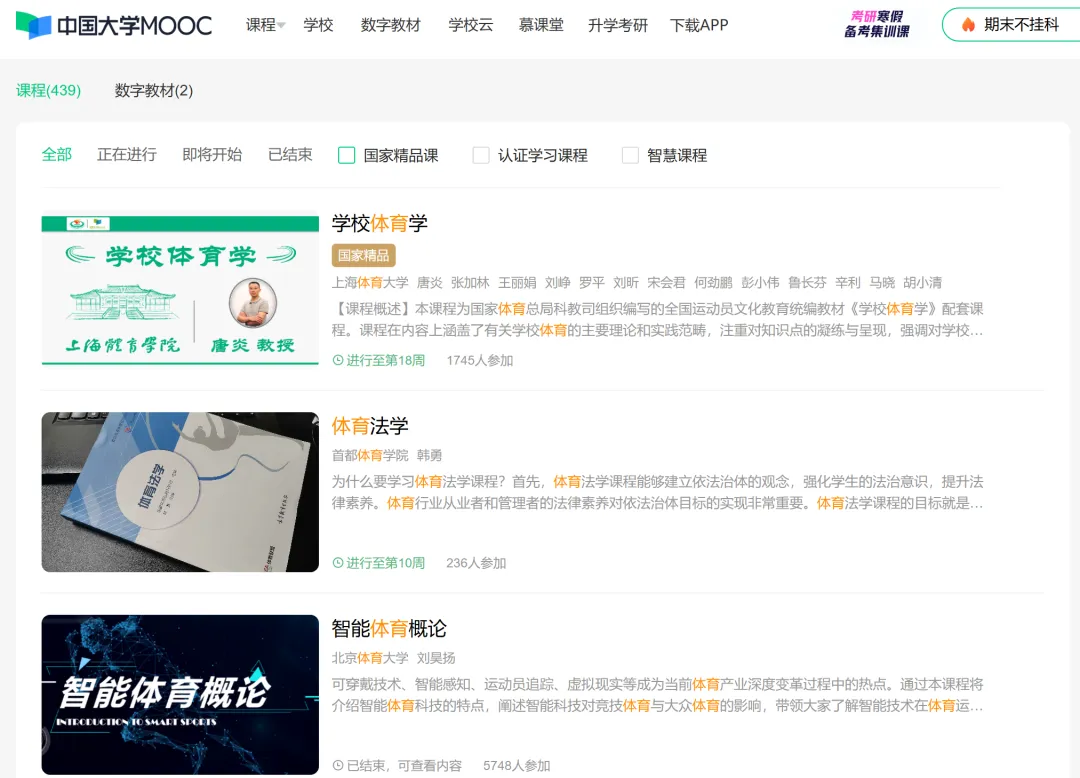Click 1745人参加 text
Viewport: 1080px width, 778px height.
coord(480,361)
